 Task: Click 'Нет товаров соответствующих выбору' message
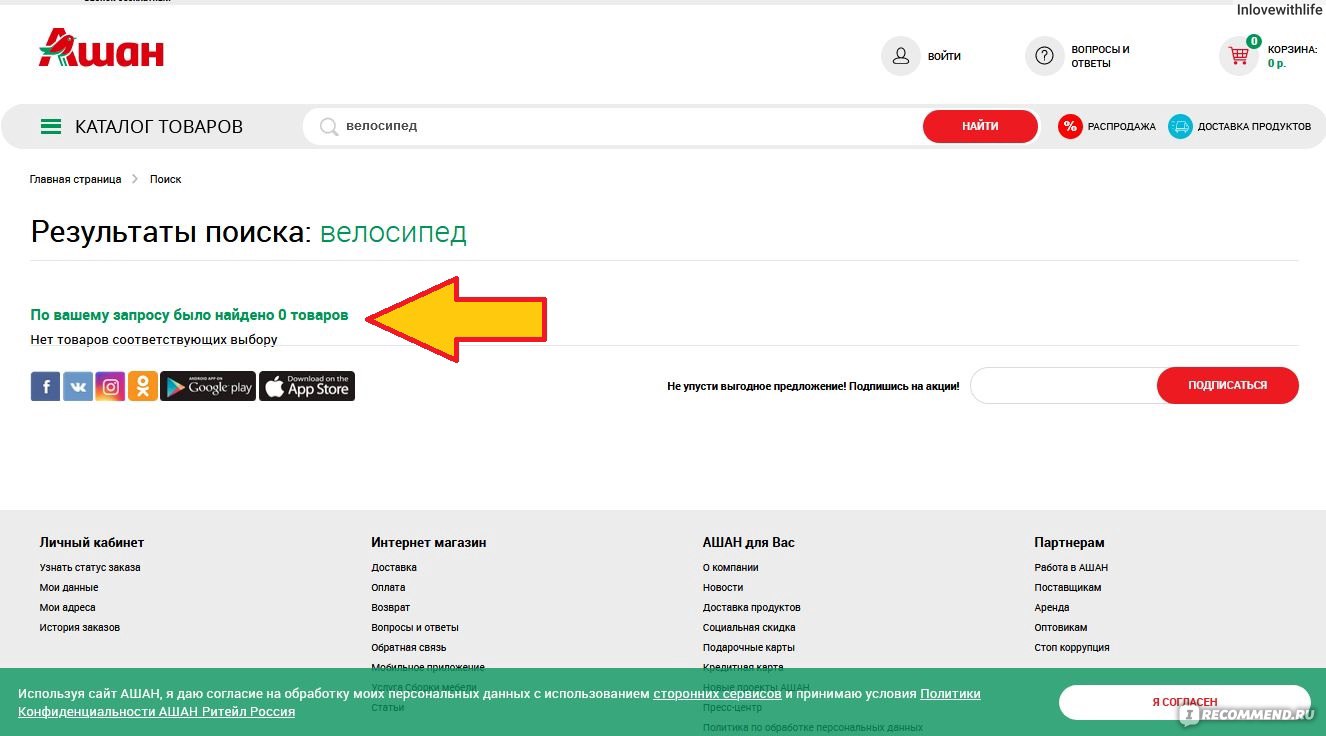point(154,339)
